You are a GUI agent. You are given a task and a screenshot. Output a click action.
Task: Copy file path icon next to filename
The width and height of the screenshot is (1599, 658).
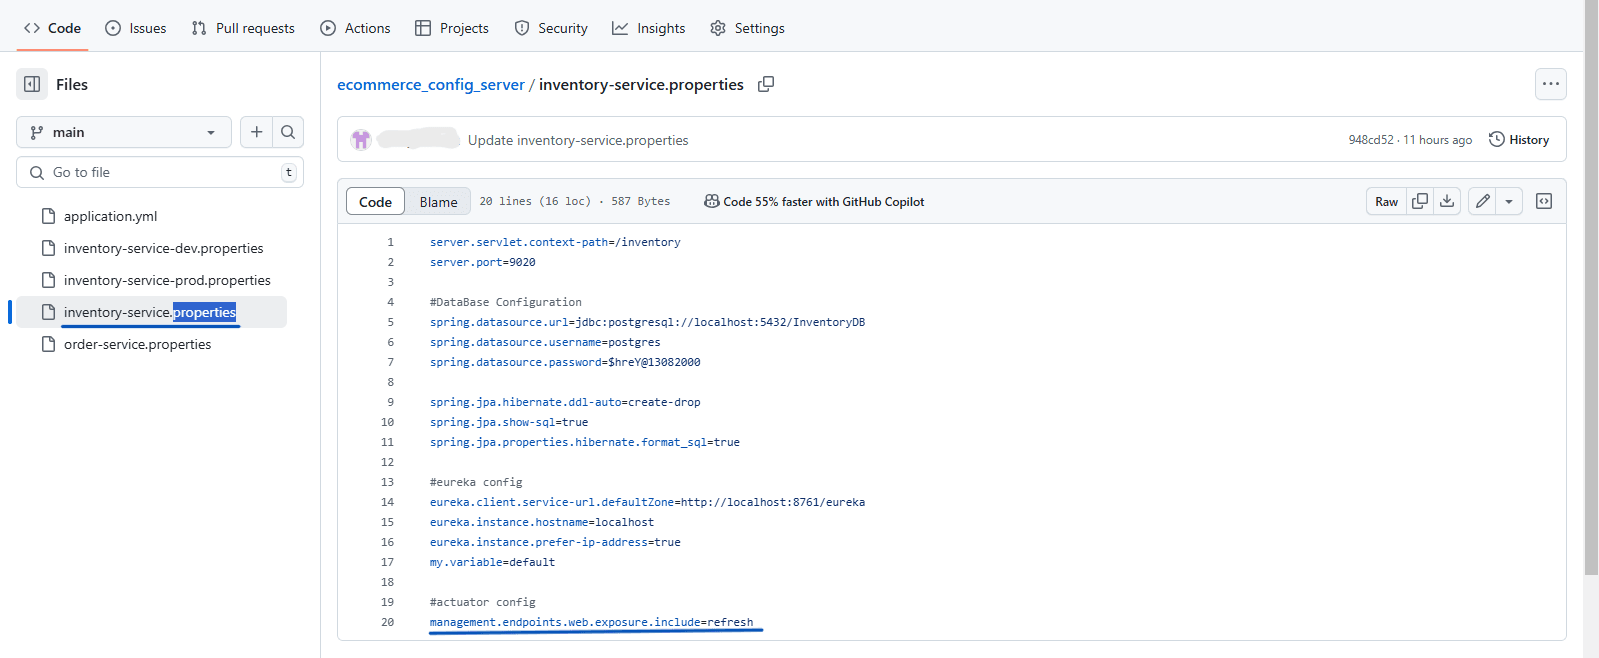pyautogui.click(x=766, y=84)
